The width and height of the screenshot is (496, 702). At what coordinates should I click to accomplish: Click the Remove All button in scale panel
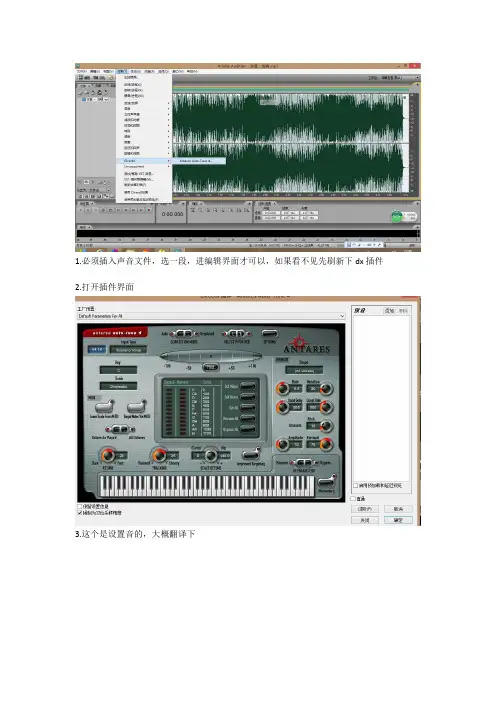click(248, 419)
